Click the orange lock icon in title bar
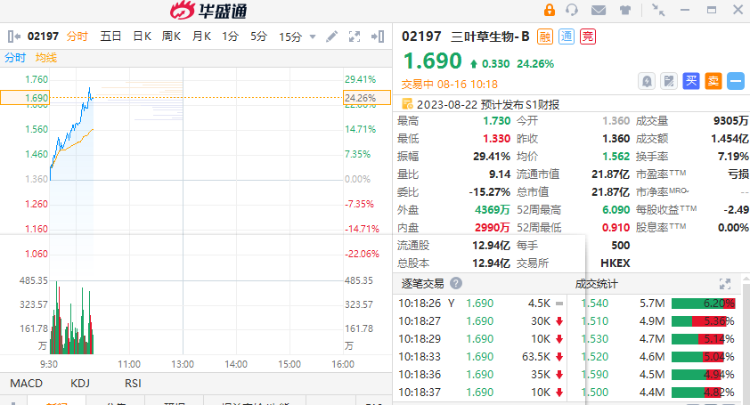 click(549, 10)
